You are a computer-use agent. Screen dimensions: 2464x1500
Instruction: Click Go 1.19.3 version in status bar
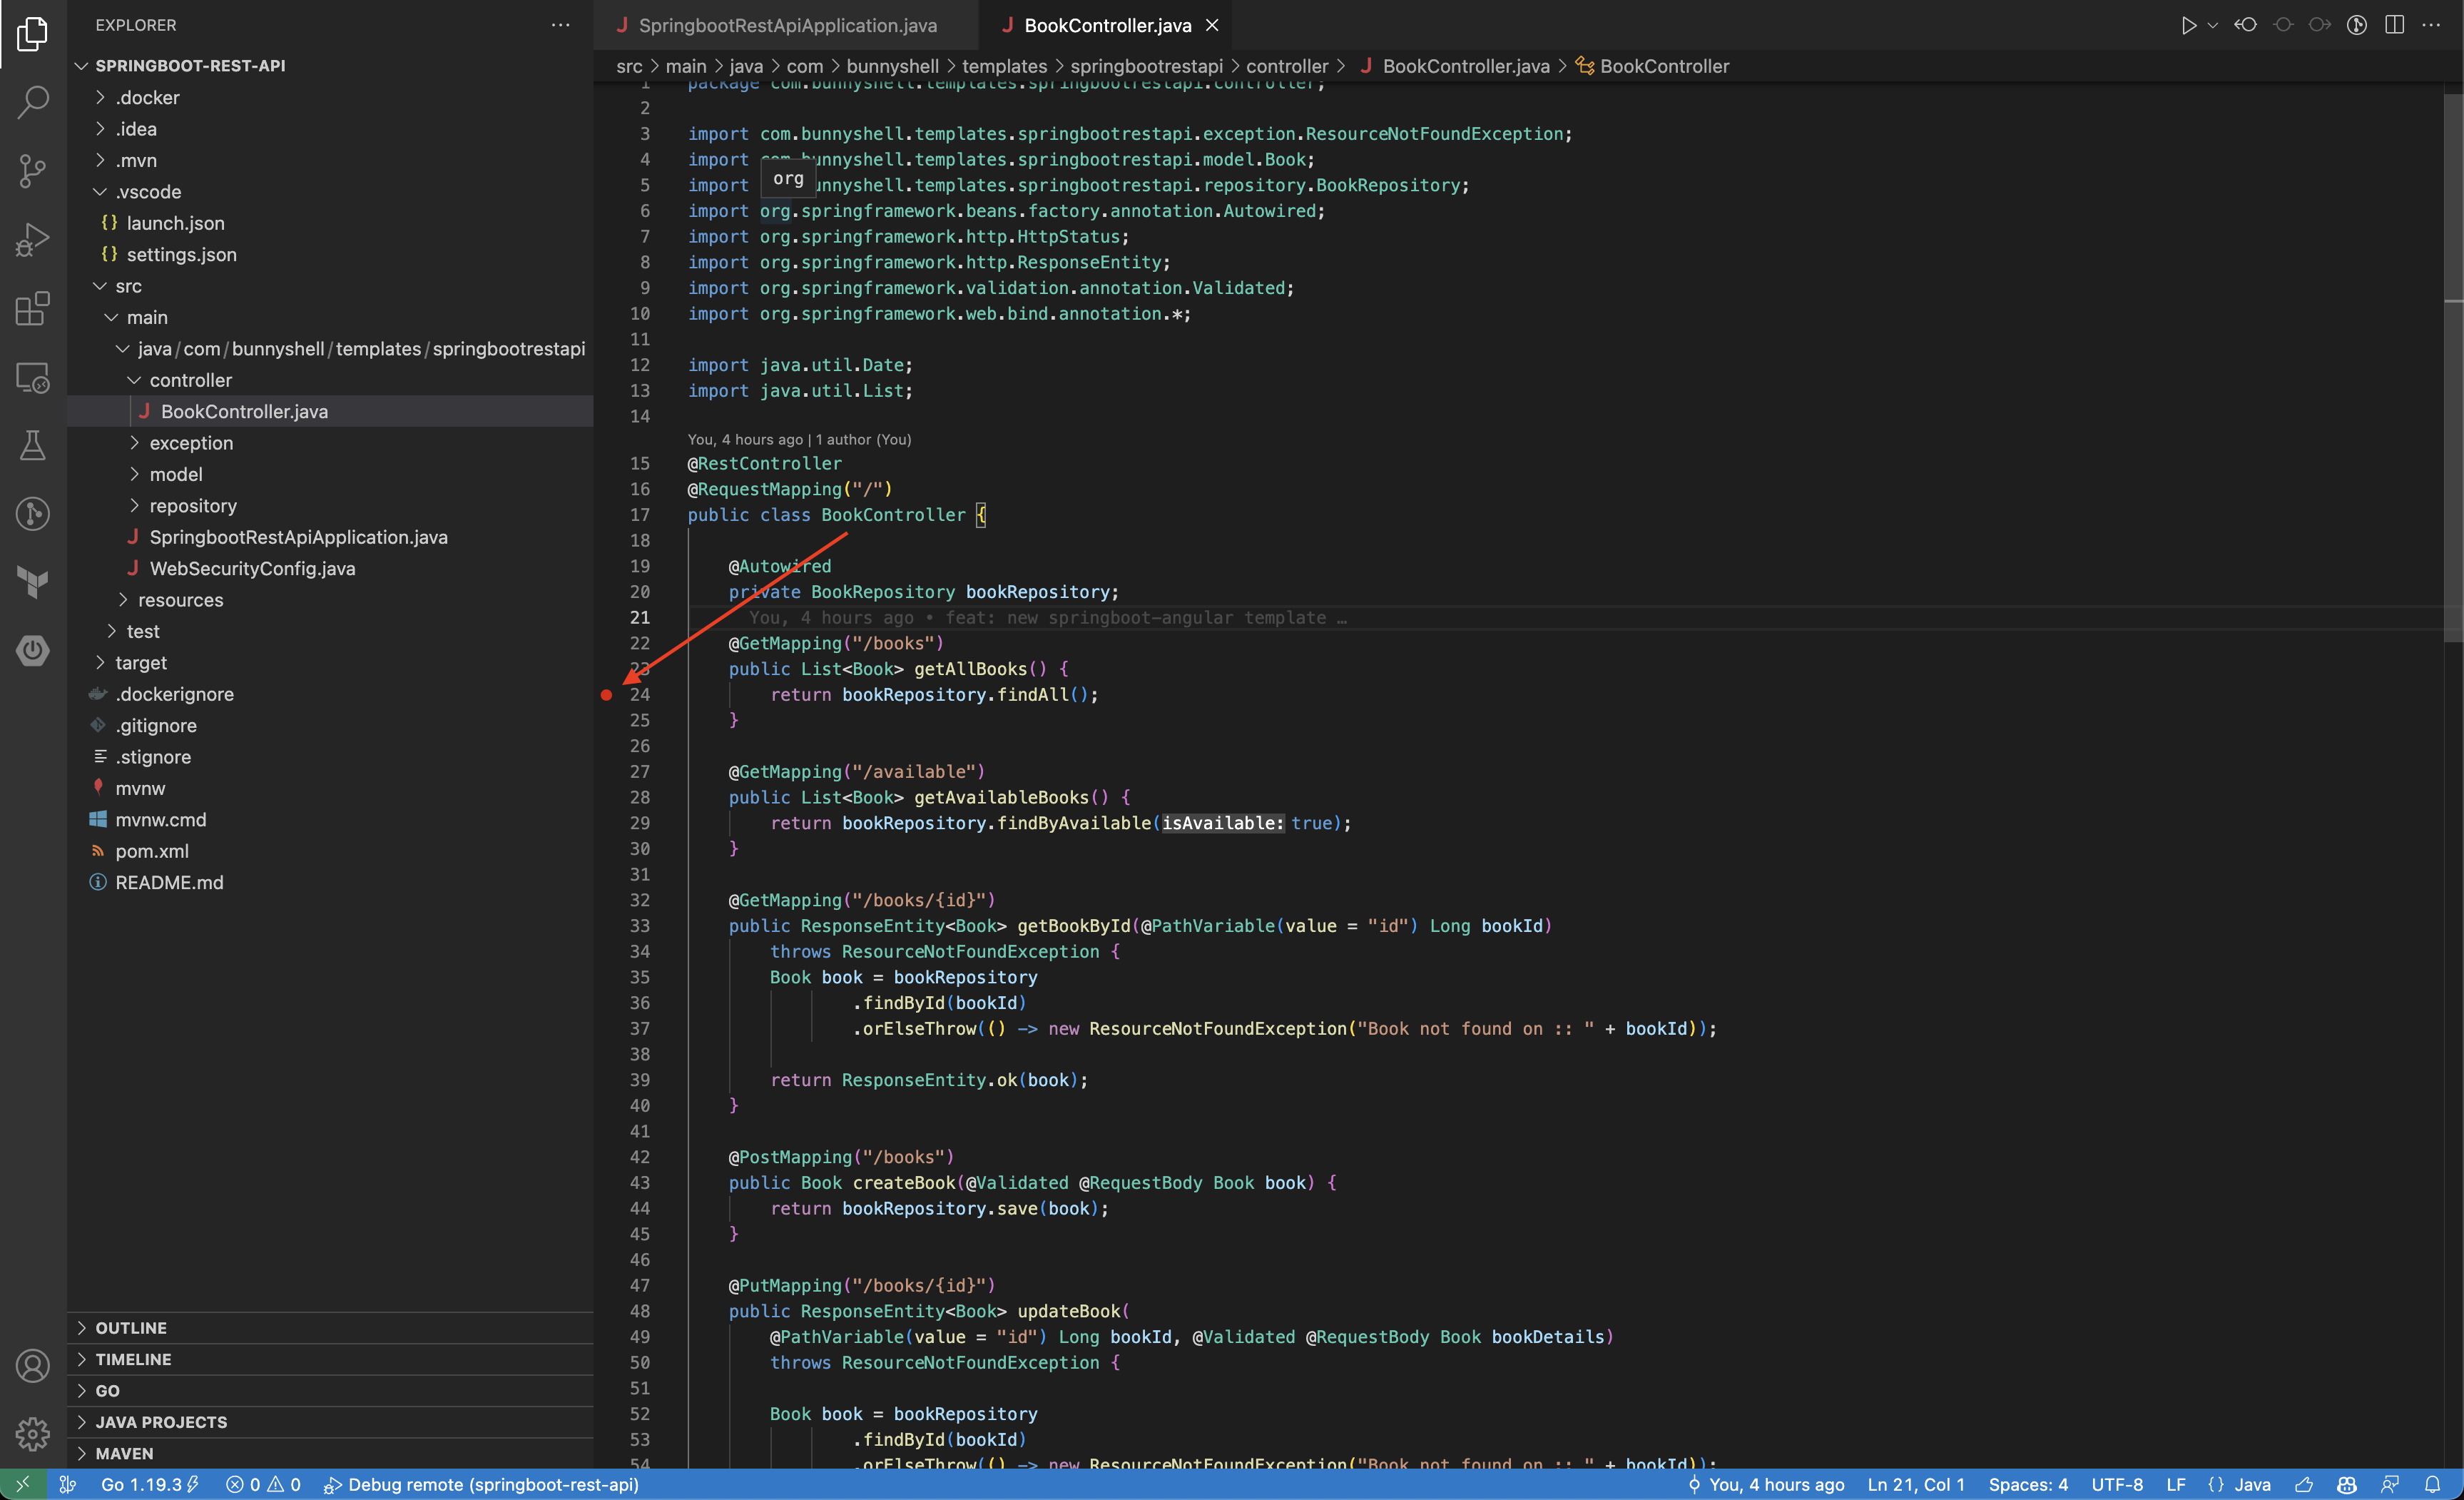pyautogui.click(x=150, y=1485)
